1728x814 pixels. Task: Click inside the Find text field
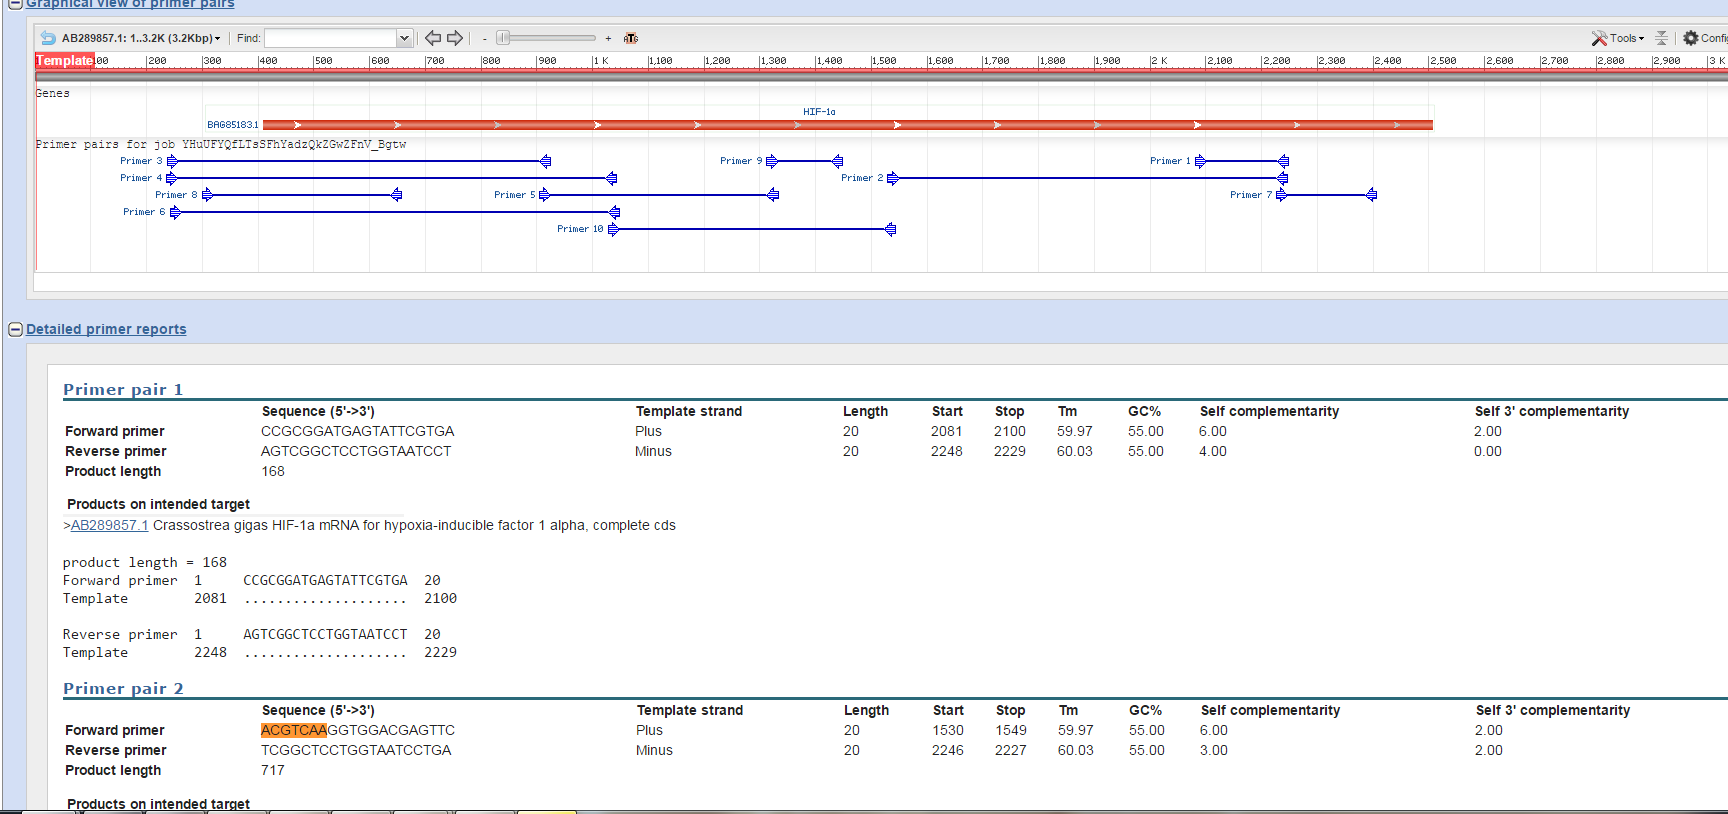[x=330, y=38]
